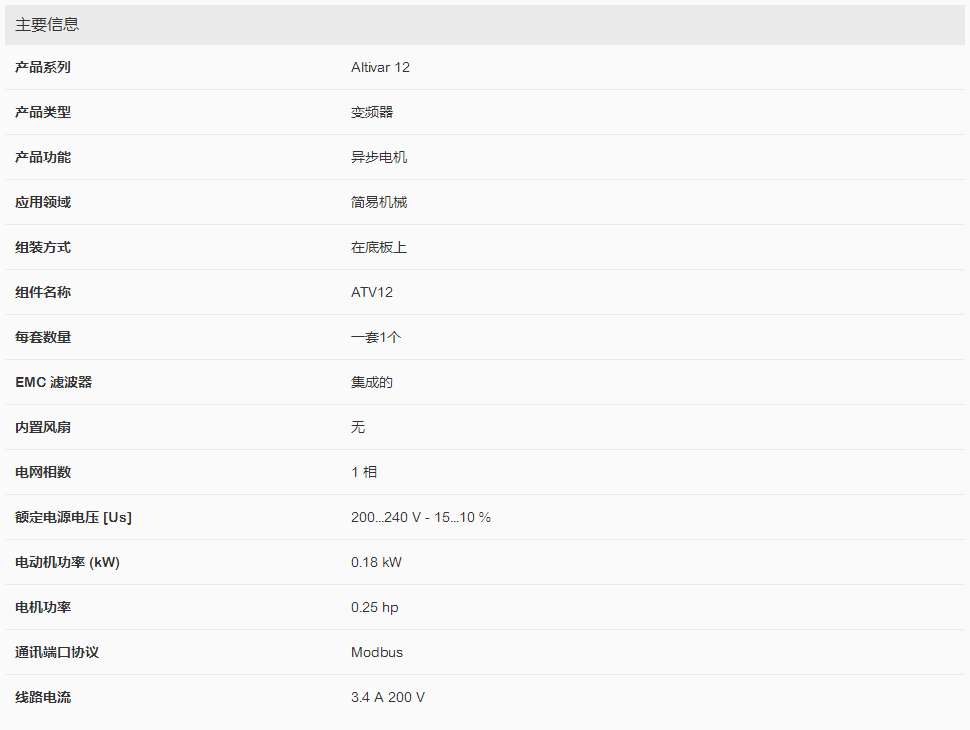Click the 0.18 kW value
The image size is (970, 730).
pyautogui.click(x=376, y=562)
